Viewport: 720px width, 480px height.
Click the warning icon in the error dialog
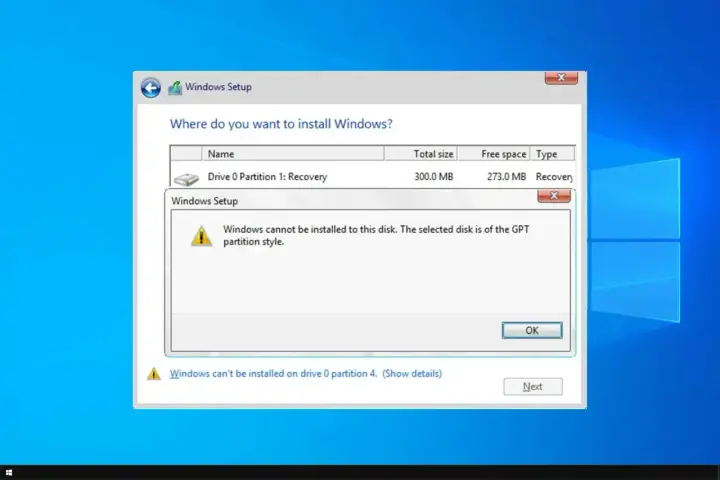(201, 236)
